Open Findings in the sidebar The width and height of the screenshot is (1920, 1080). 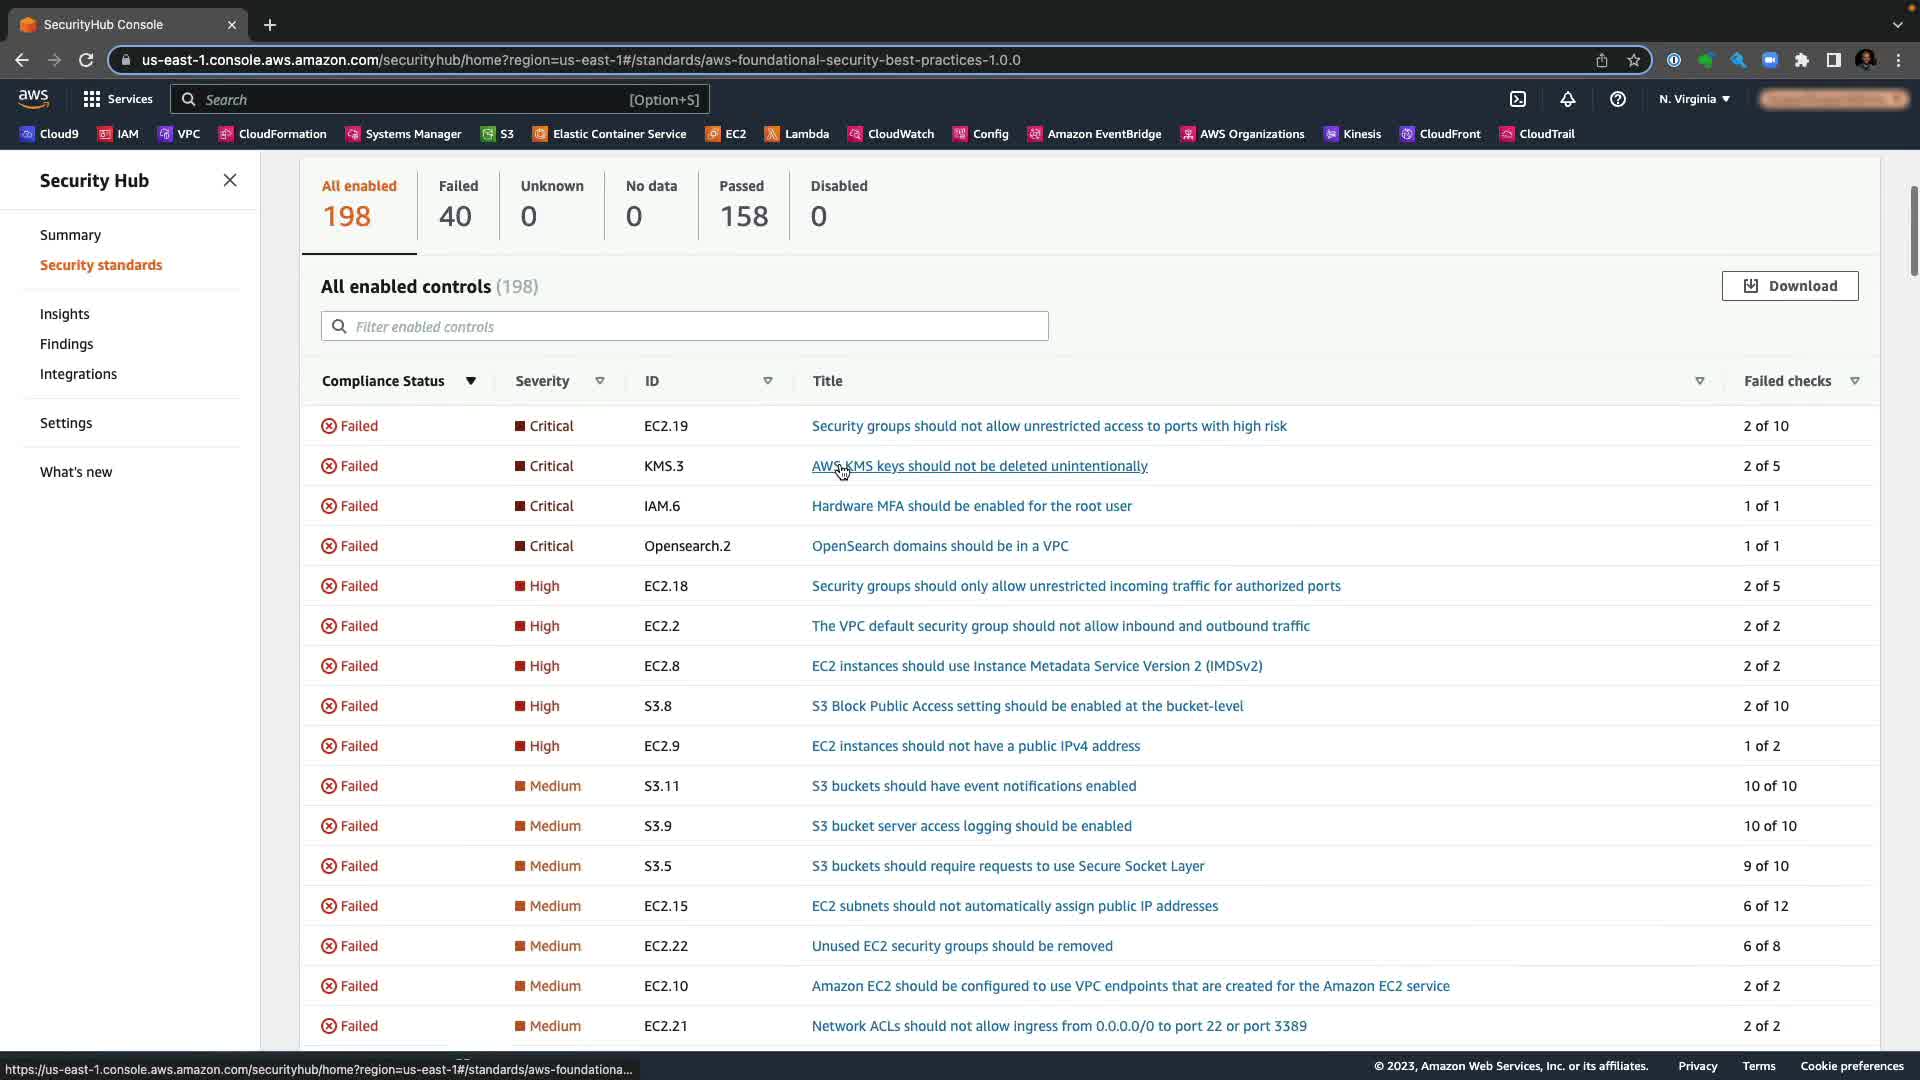tap(66, 344)
